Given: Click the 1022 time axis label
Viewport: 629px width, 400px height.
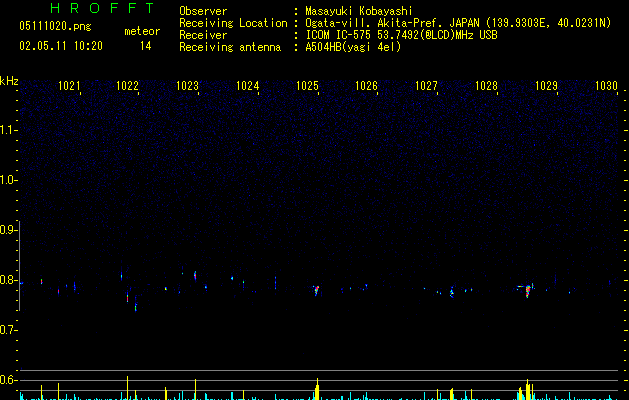Looking at the screenshot, I should point(127,86).
